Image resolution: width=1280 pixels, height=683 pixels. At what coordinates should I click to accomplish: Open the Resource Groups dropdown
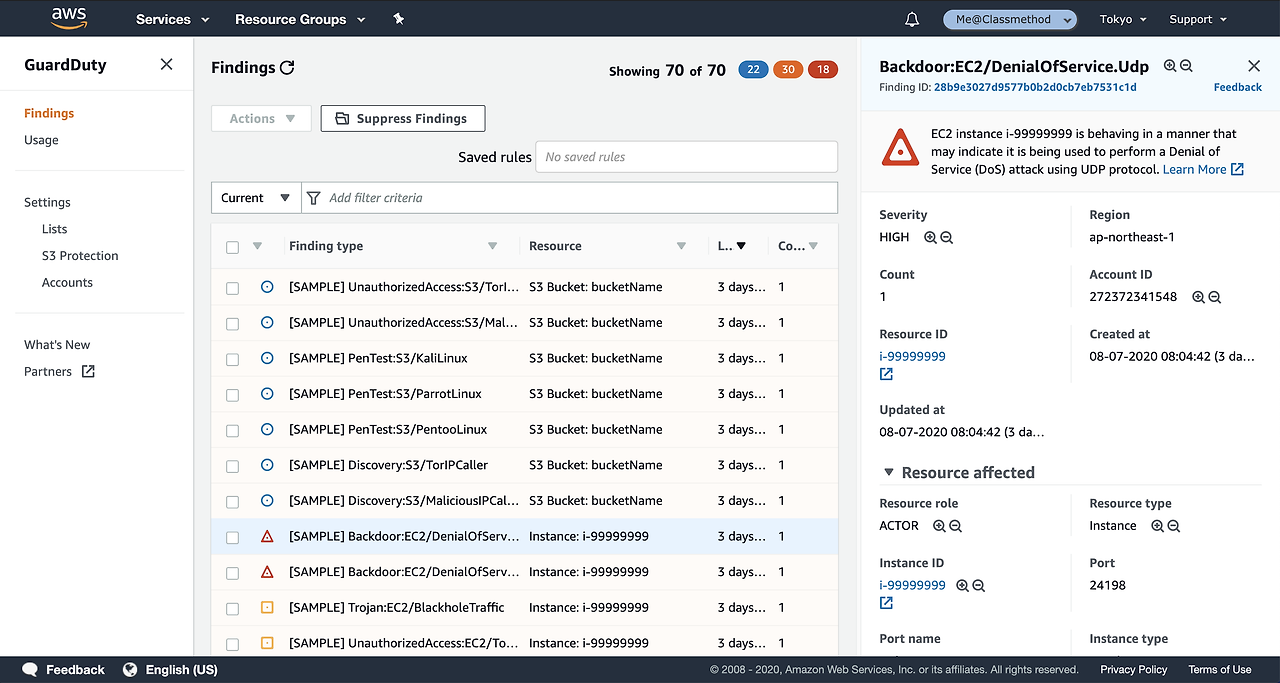click(x=300, y=19)
